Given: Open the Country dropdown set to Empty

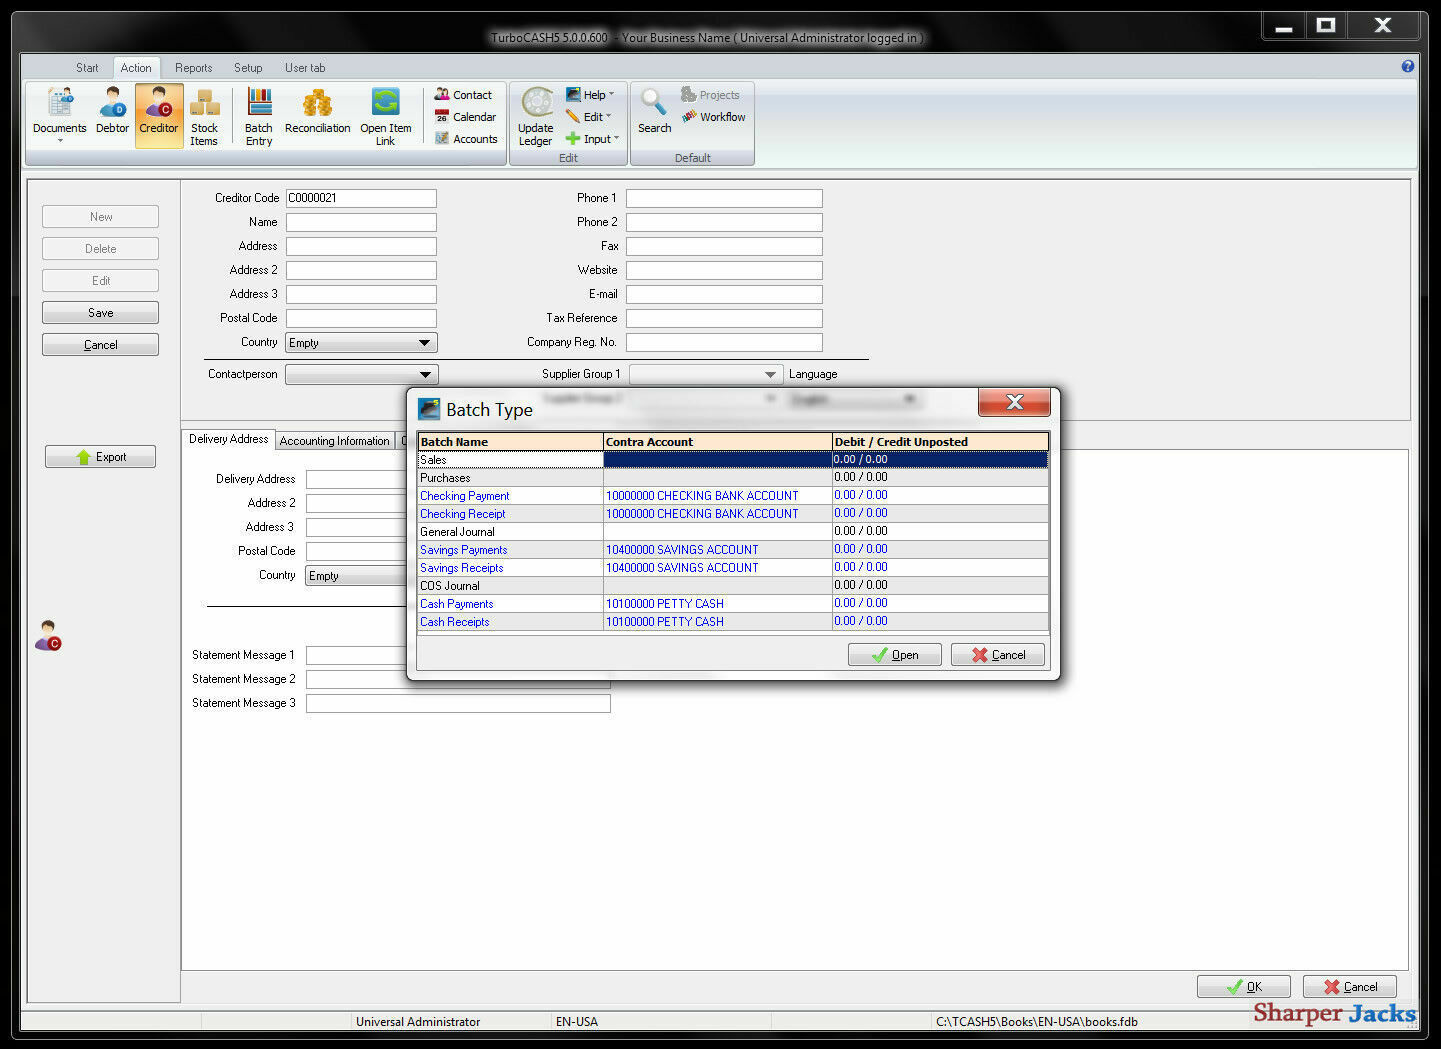Looking at the screenshot, I should coord(361,343).
